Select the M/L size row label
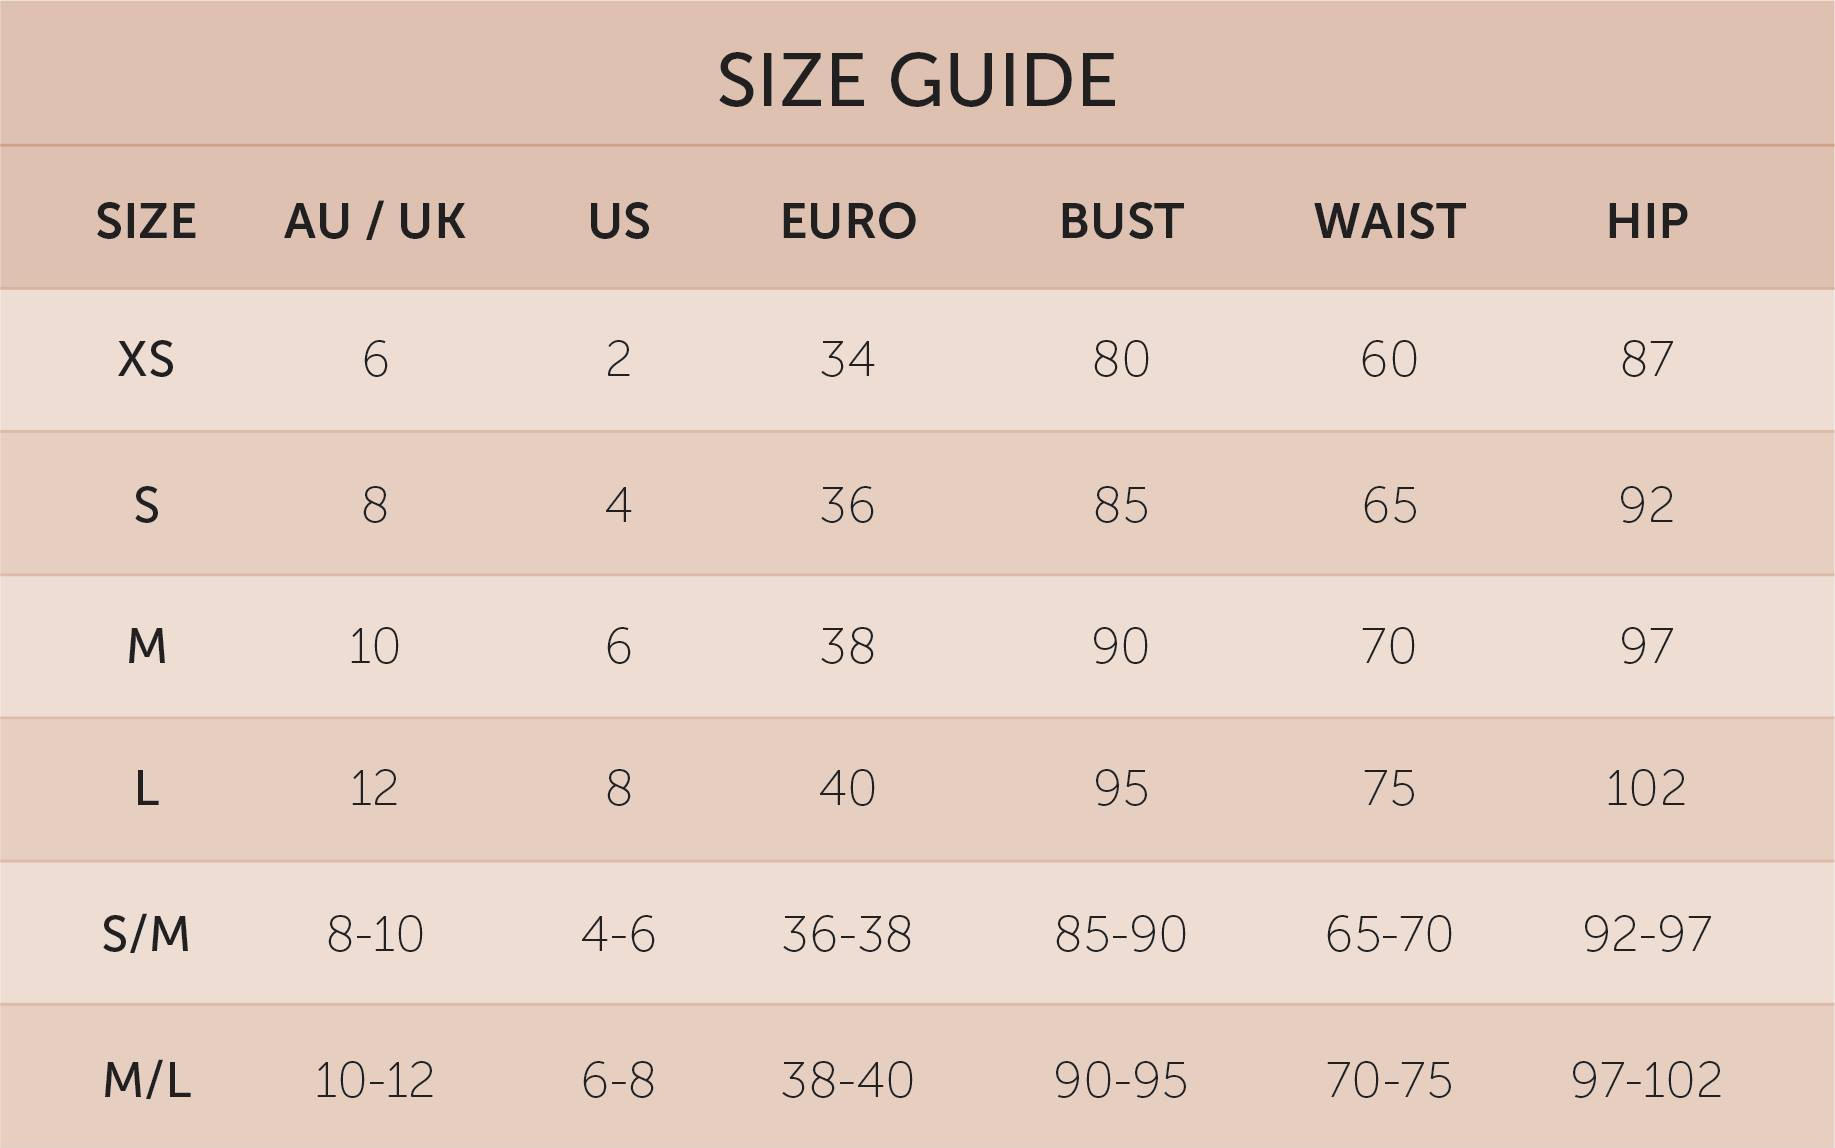 tap(146, 1080)
